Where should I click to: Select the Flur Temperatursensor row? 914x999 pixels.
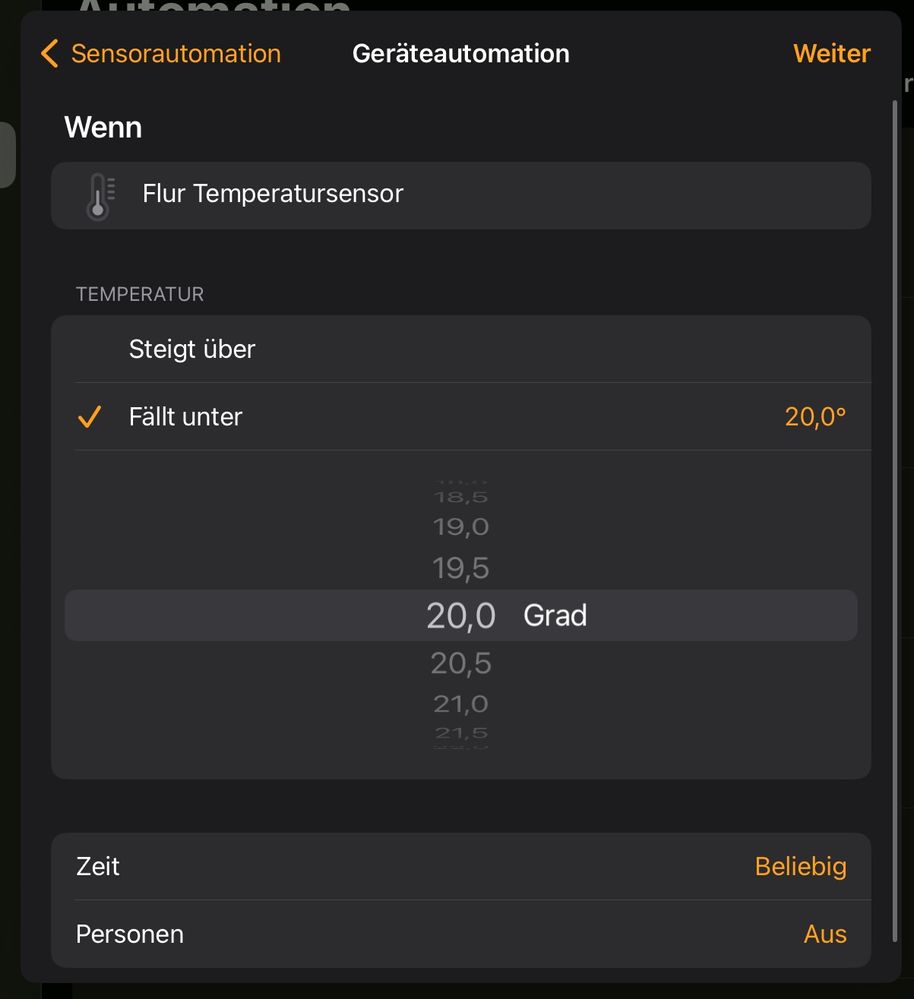point(460,195)
